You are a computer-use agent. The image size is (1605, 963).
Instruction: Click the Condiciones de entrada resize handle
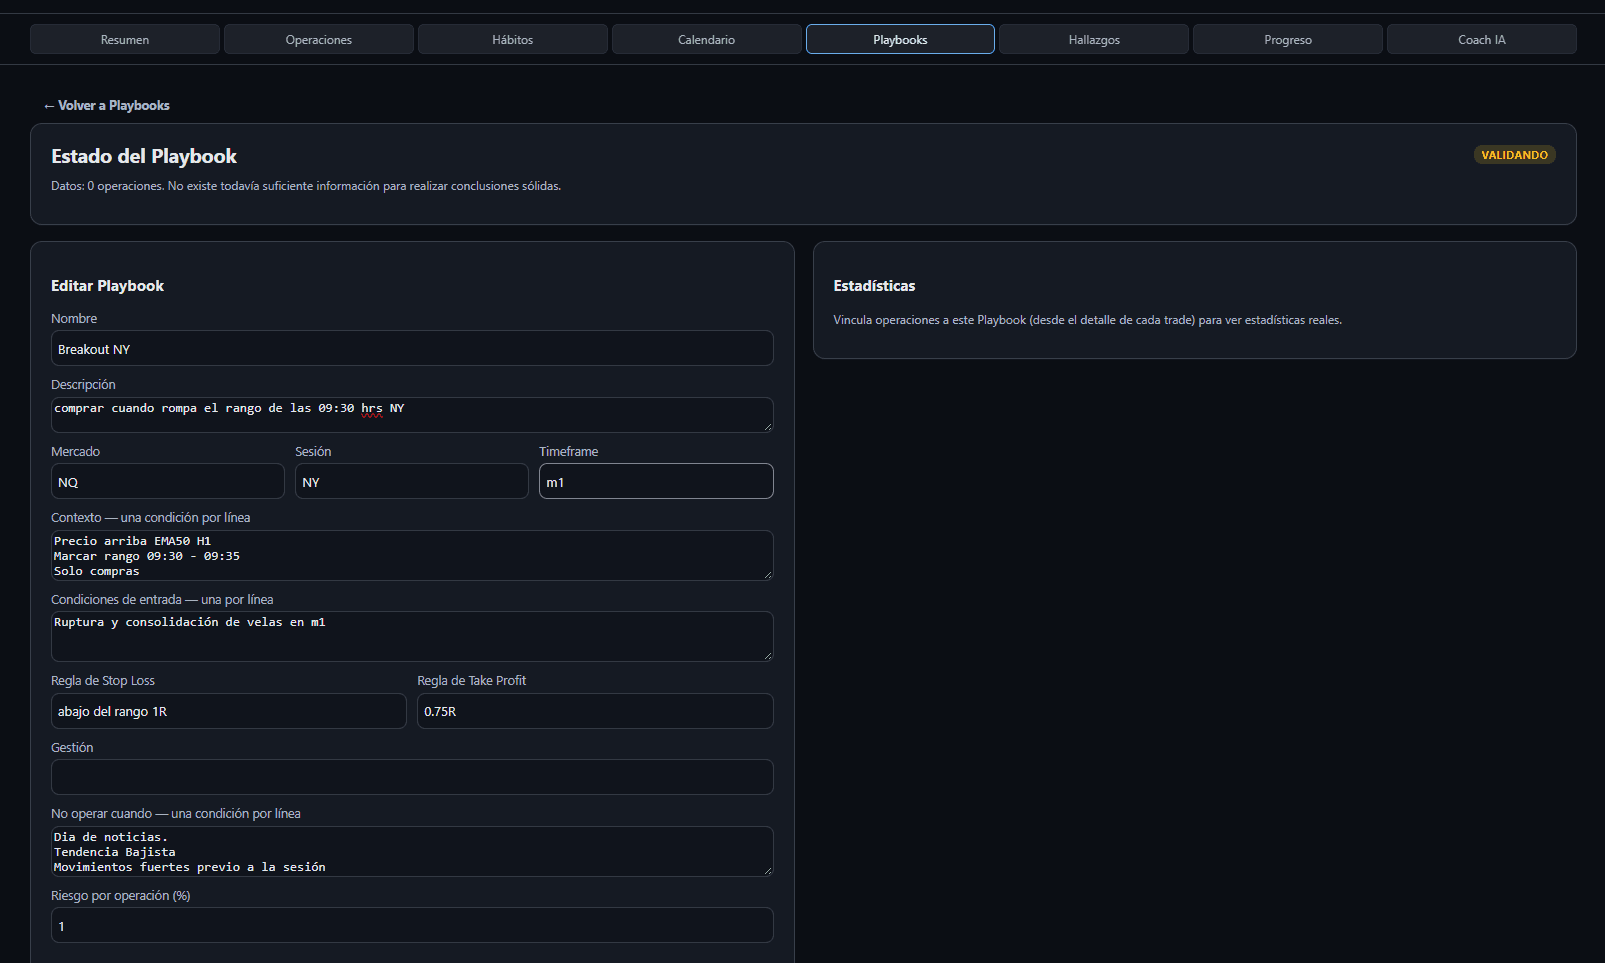(768, 656)
